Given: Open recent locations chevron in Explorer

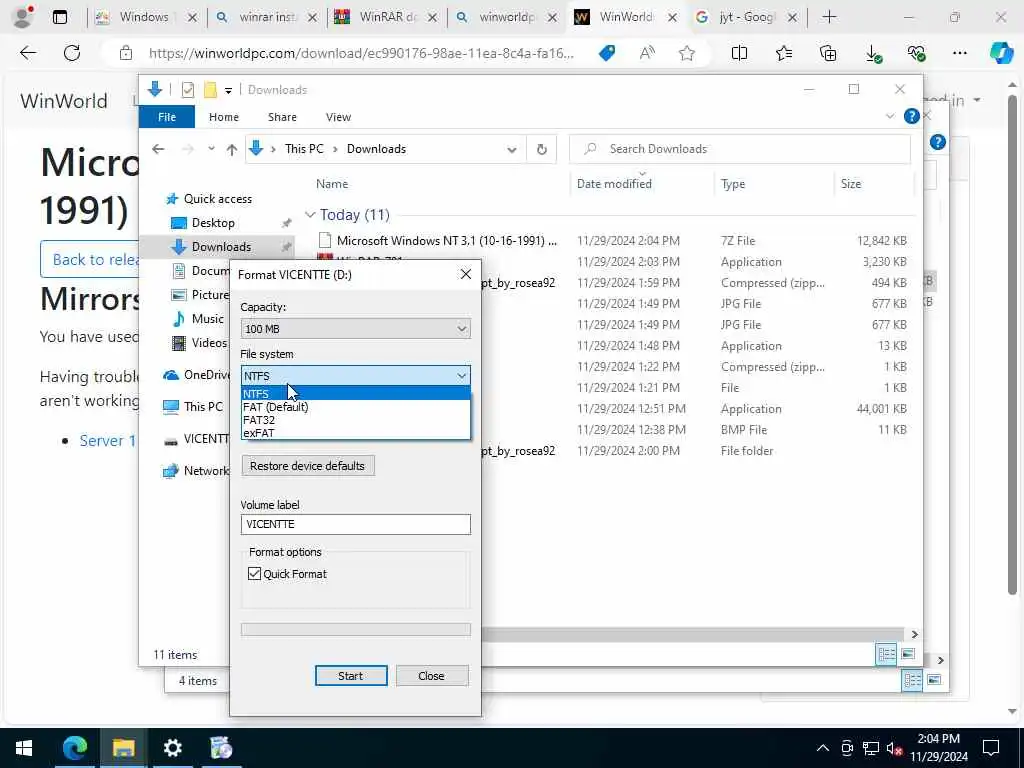Looking at the screenshot, I should (x=211, y=149).
